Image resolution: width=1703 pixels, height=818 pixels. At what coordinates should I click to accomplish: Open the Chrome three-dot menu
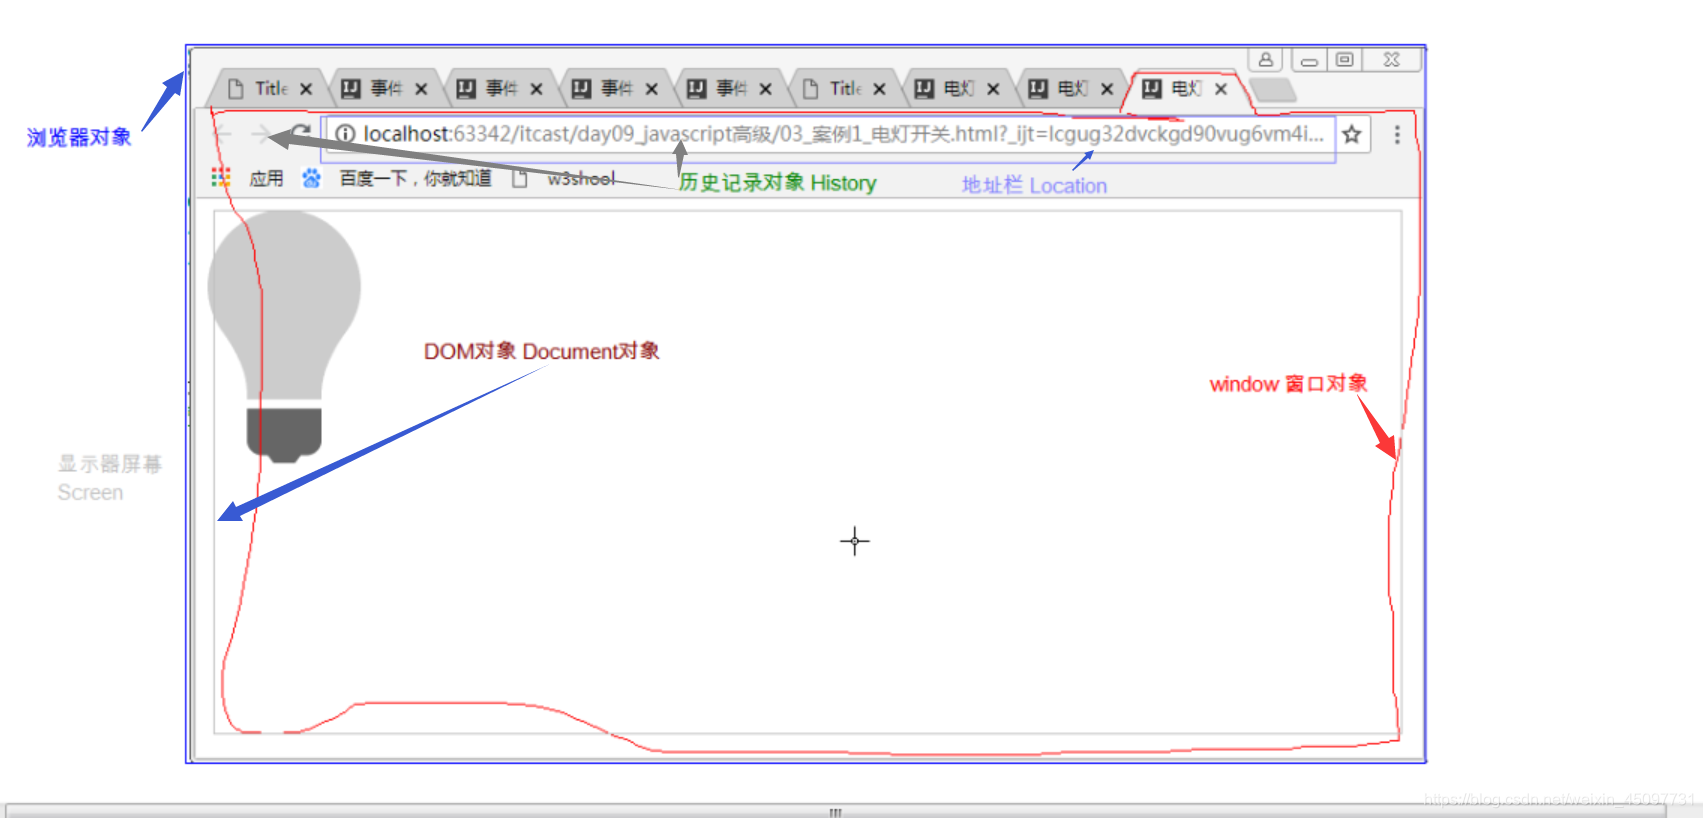tap(1397, 134)
